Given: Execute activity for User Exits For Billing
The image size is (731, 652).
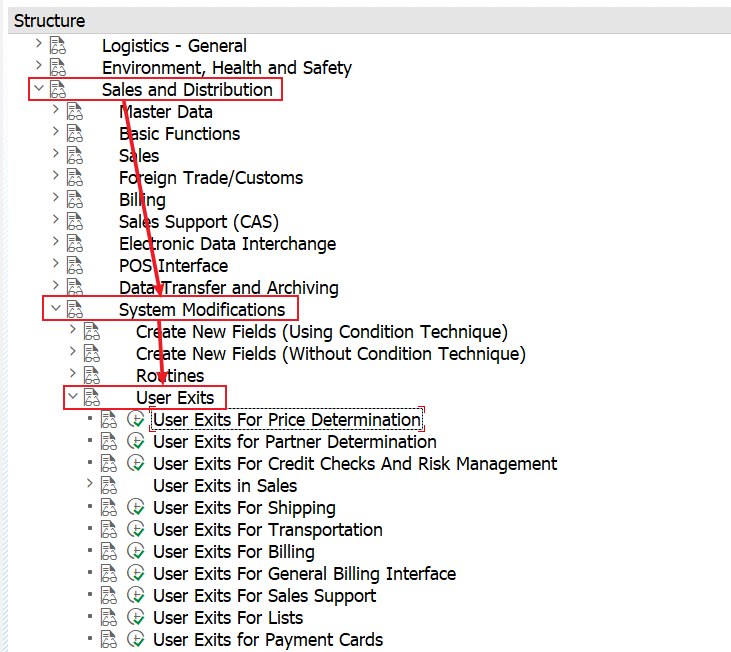Looking at the screenshot, I should pyautogui.click(x=136, y=551).
